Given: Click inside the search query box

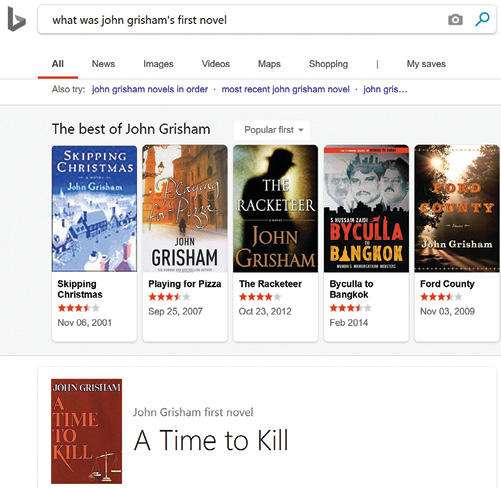Looking at the screenshot, I should tap(267, 20).
